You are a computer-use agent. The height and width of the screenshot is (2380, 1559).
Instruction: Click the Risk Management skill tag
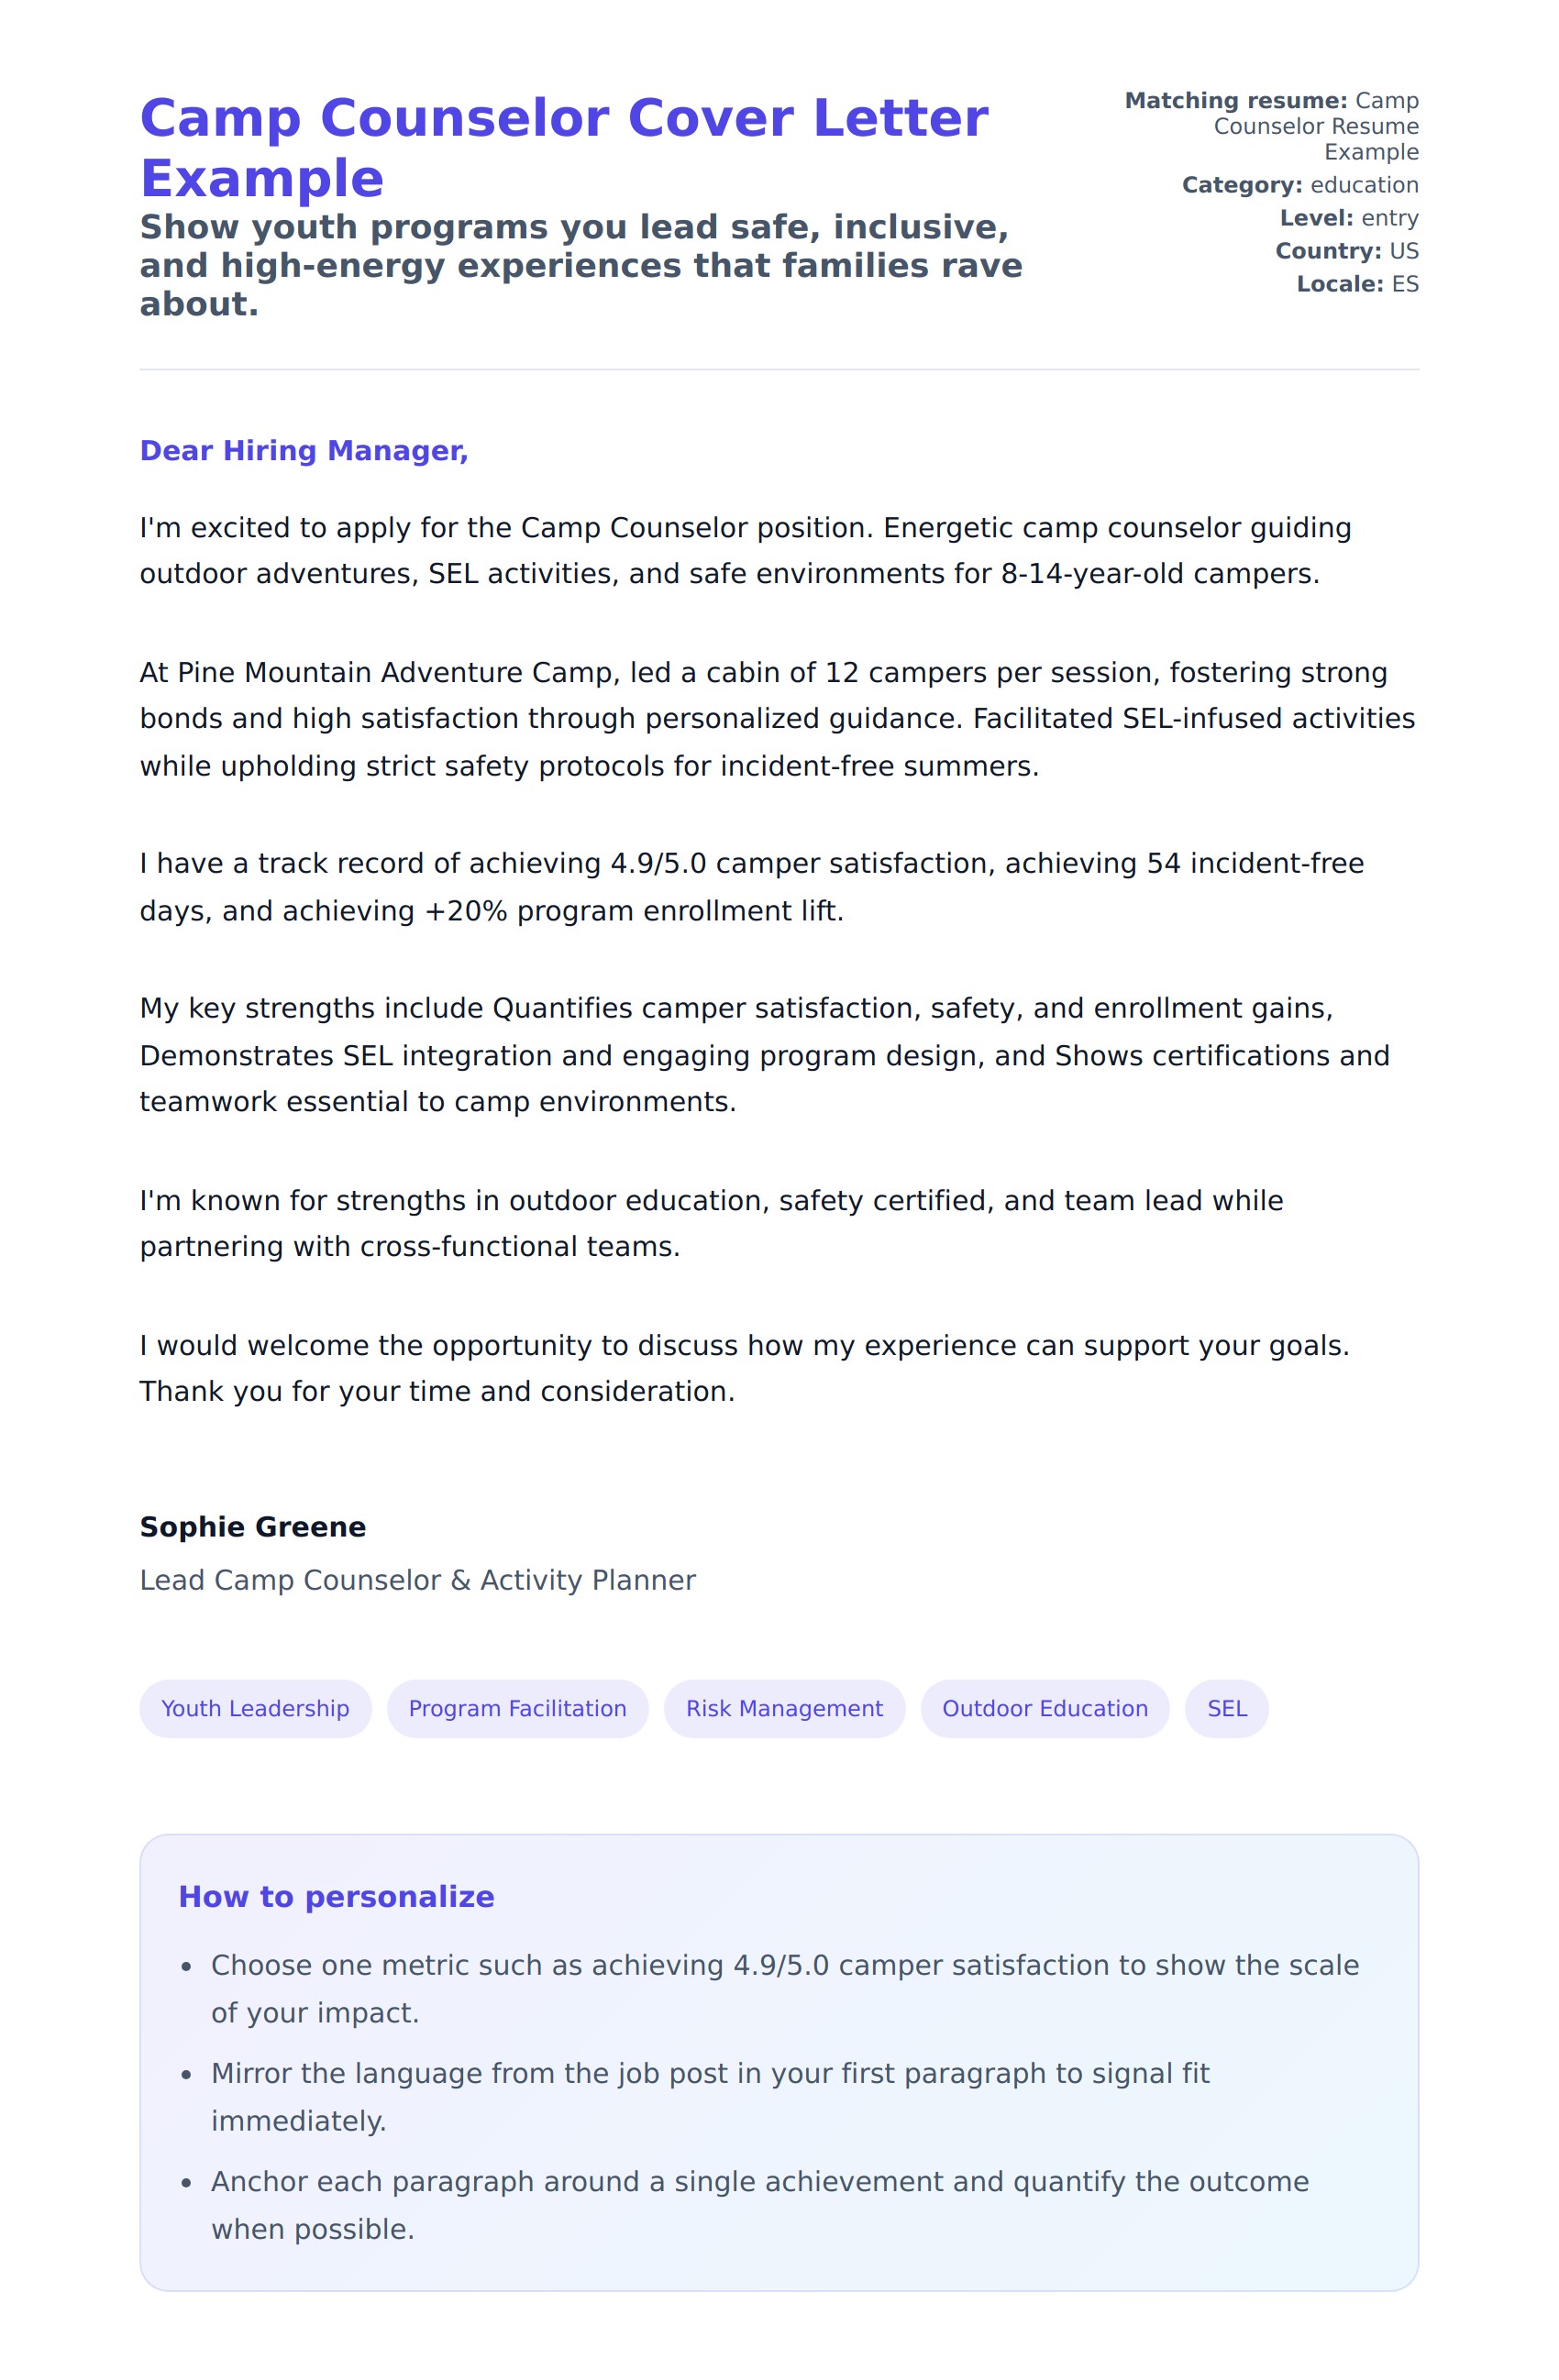[x=784, y=1709]
